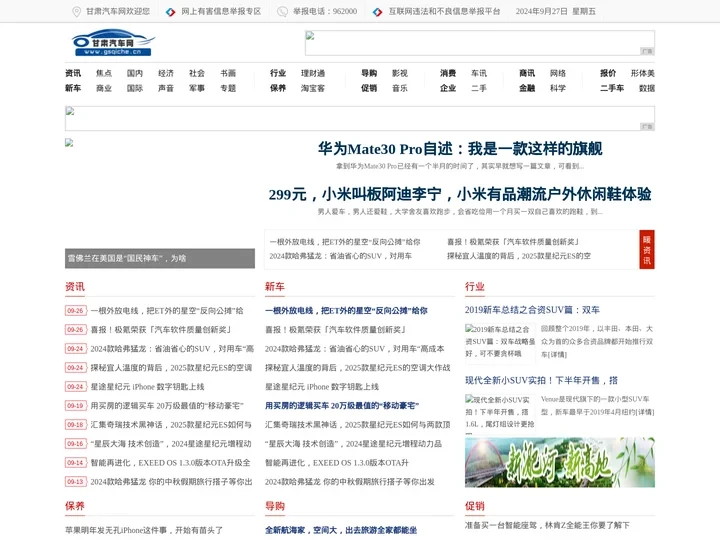This screenshot has width=720, height=540.
Task: Open 网上有害信息举报专区 link
Action: 221,11
